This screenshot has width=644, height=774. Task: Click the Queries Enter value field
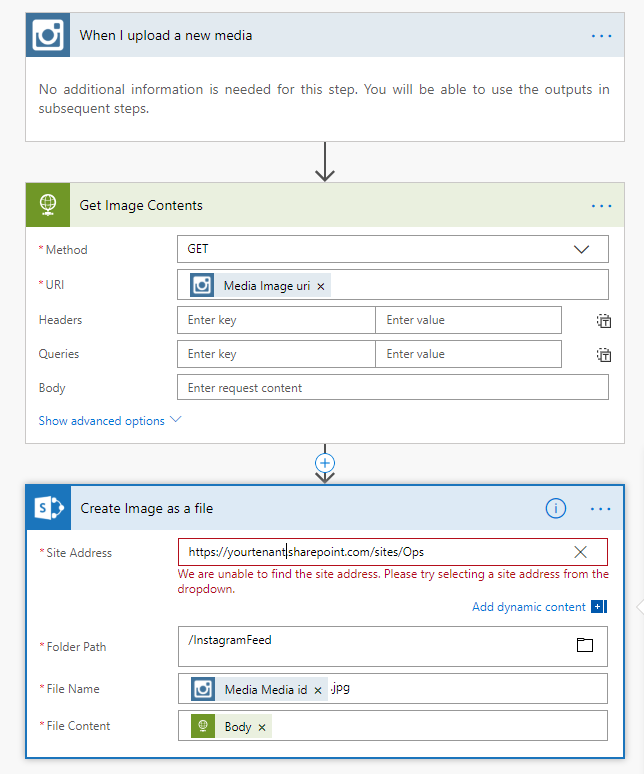(468, 354)
